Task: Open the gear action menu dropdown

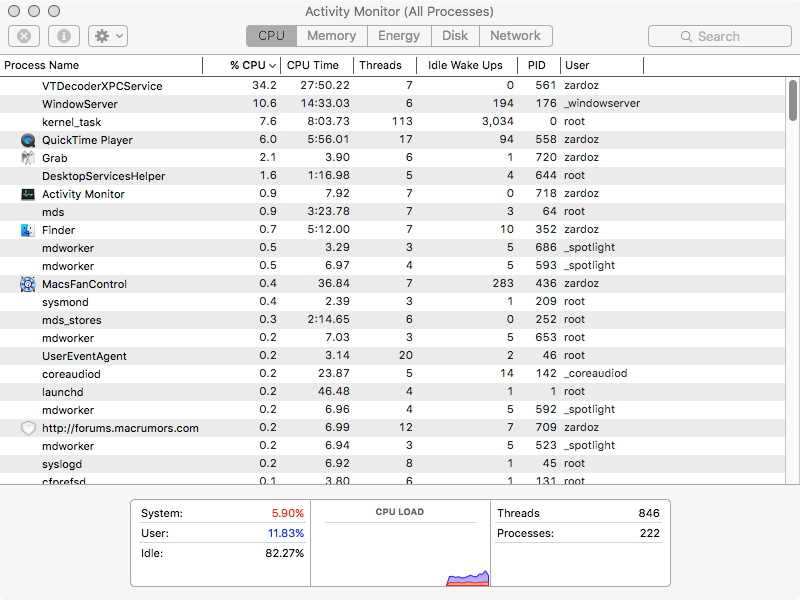Action: tap(108, 36)
